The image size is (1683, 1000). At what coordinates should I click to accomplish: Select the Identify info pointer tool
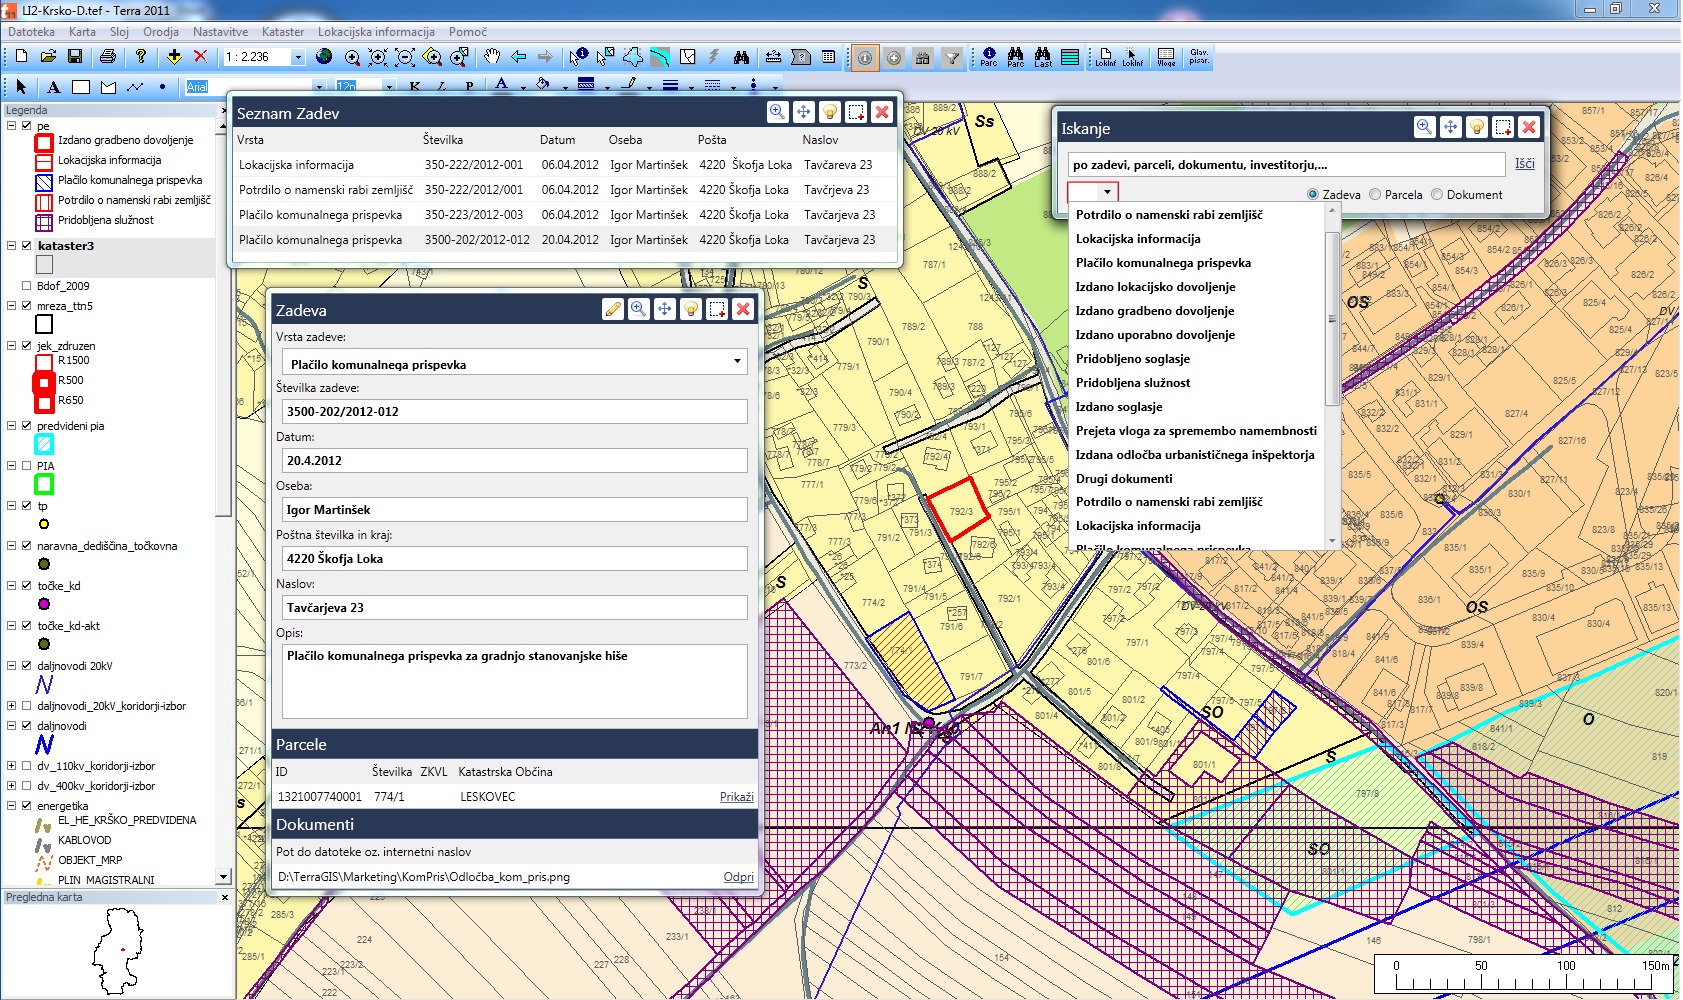click(x=578, y=57)
